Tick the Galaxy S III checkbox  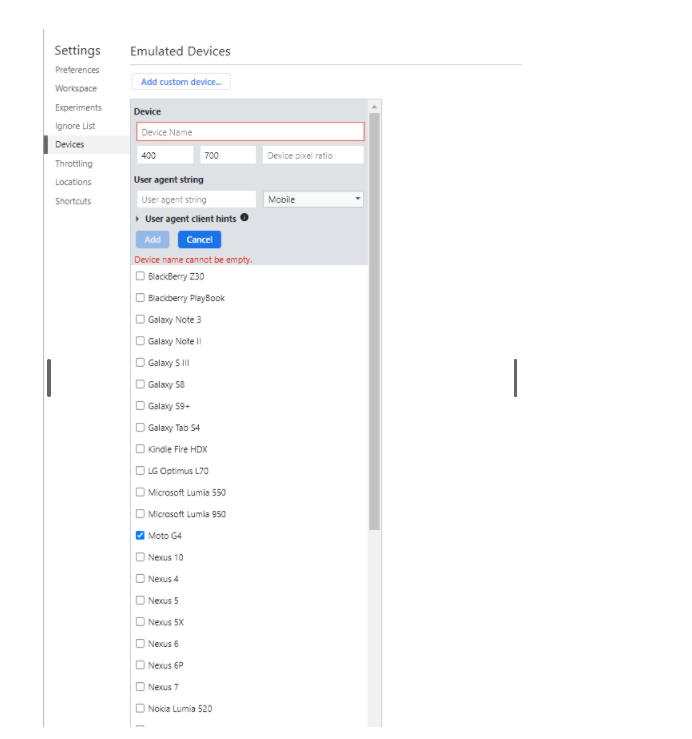pyautogui.click(x=140, y=362)
